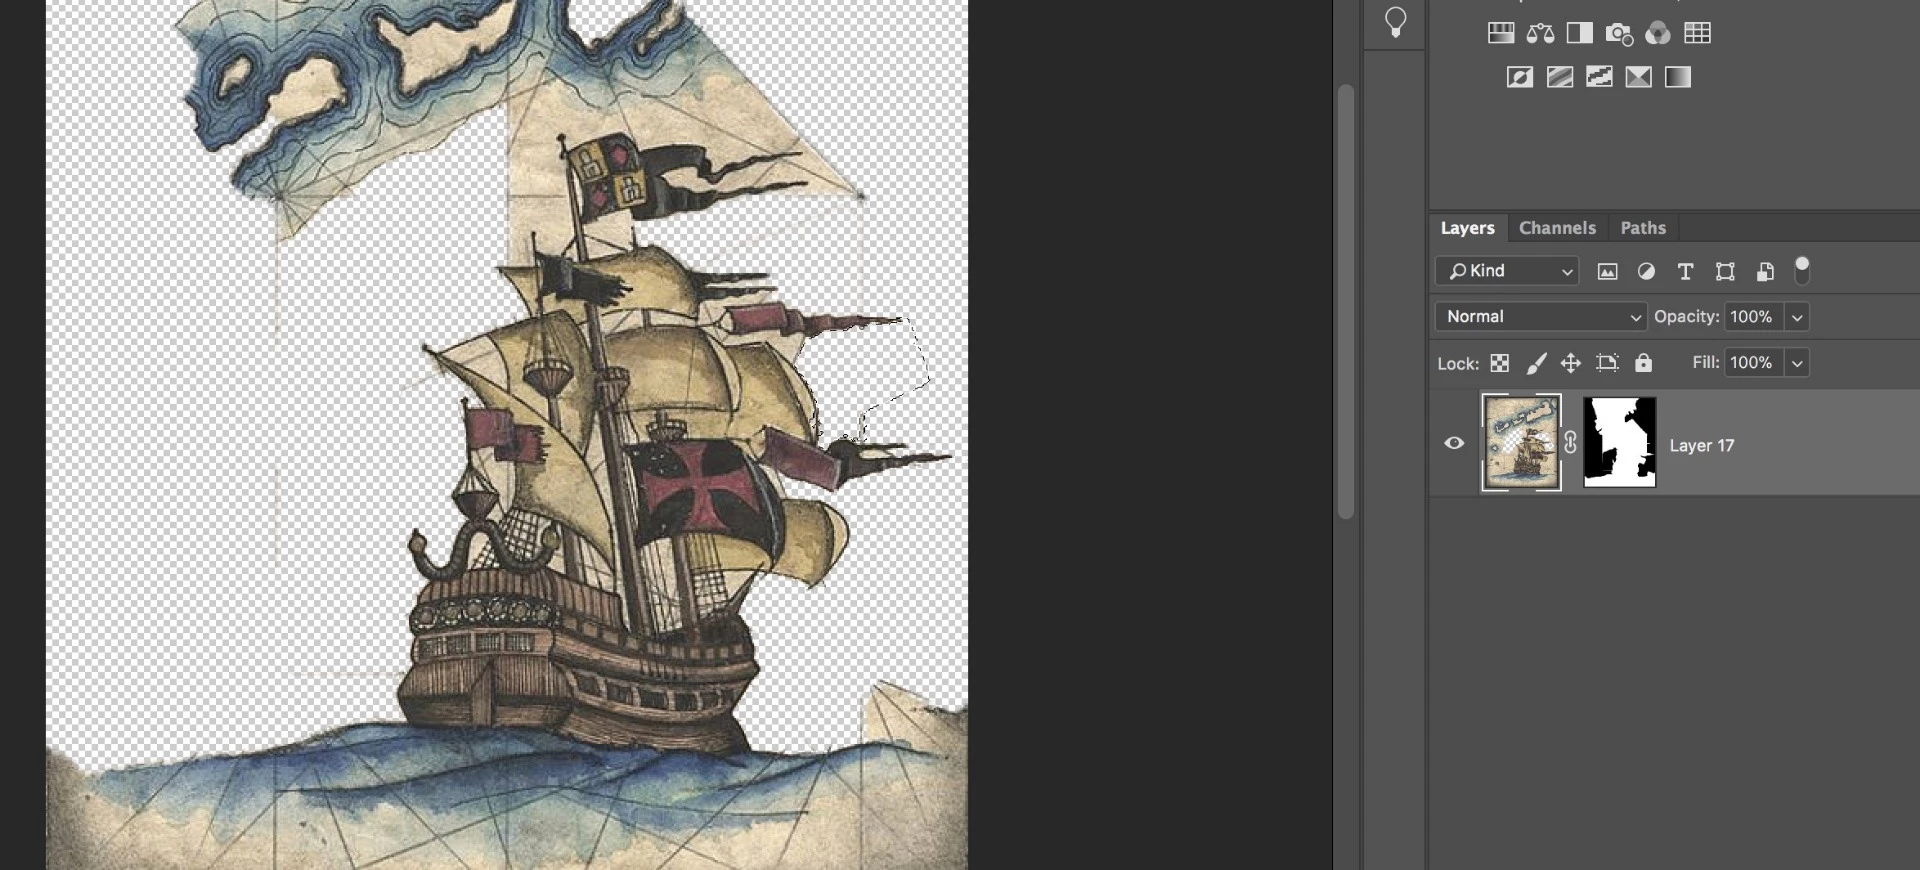Filter layers by adjustment layers

pos(1646,271)
